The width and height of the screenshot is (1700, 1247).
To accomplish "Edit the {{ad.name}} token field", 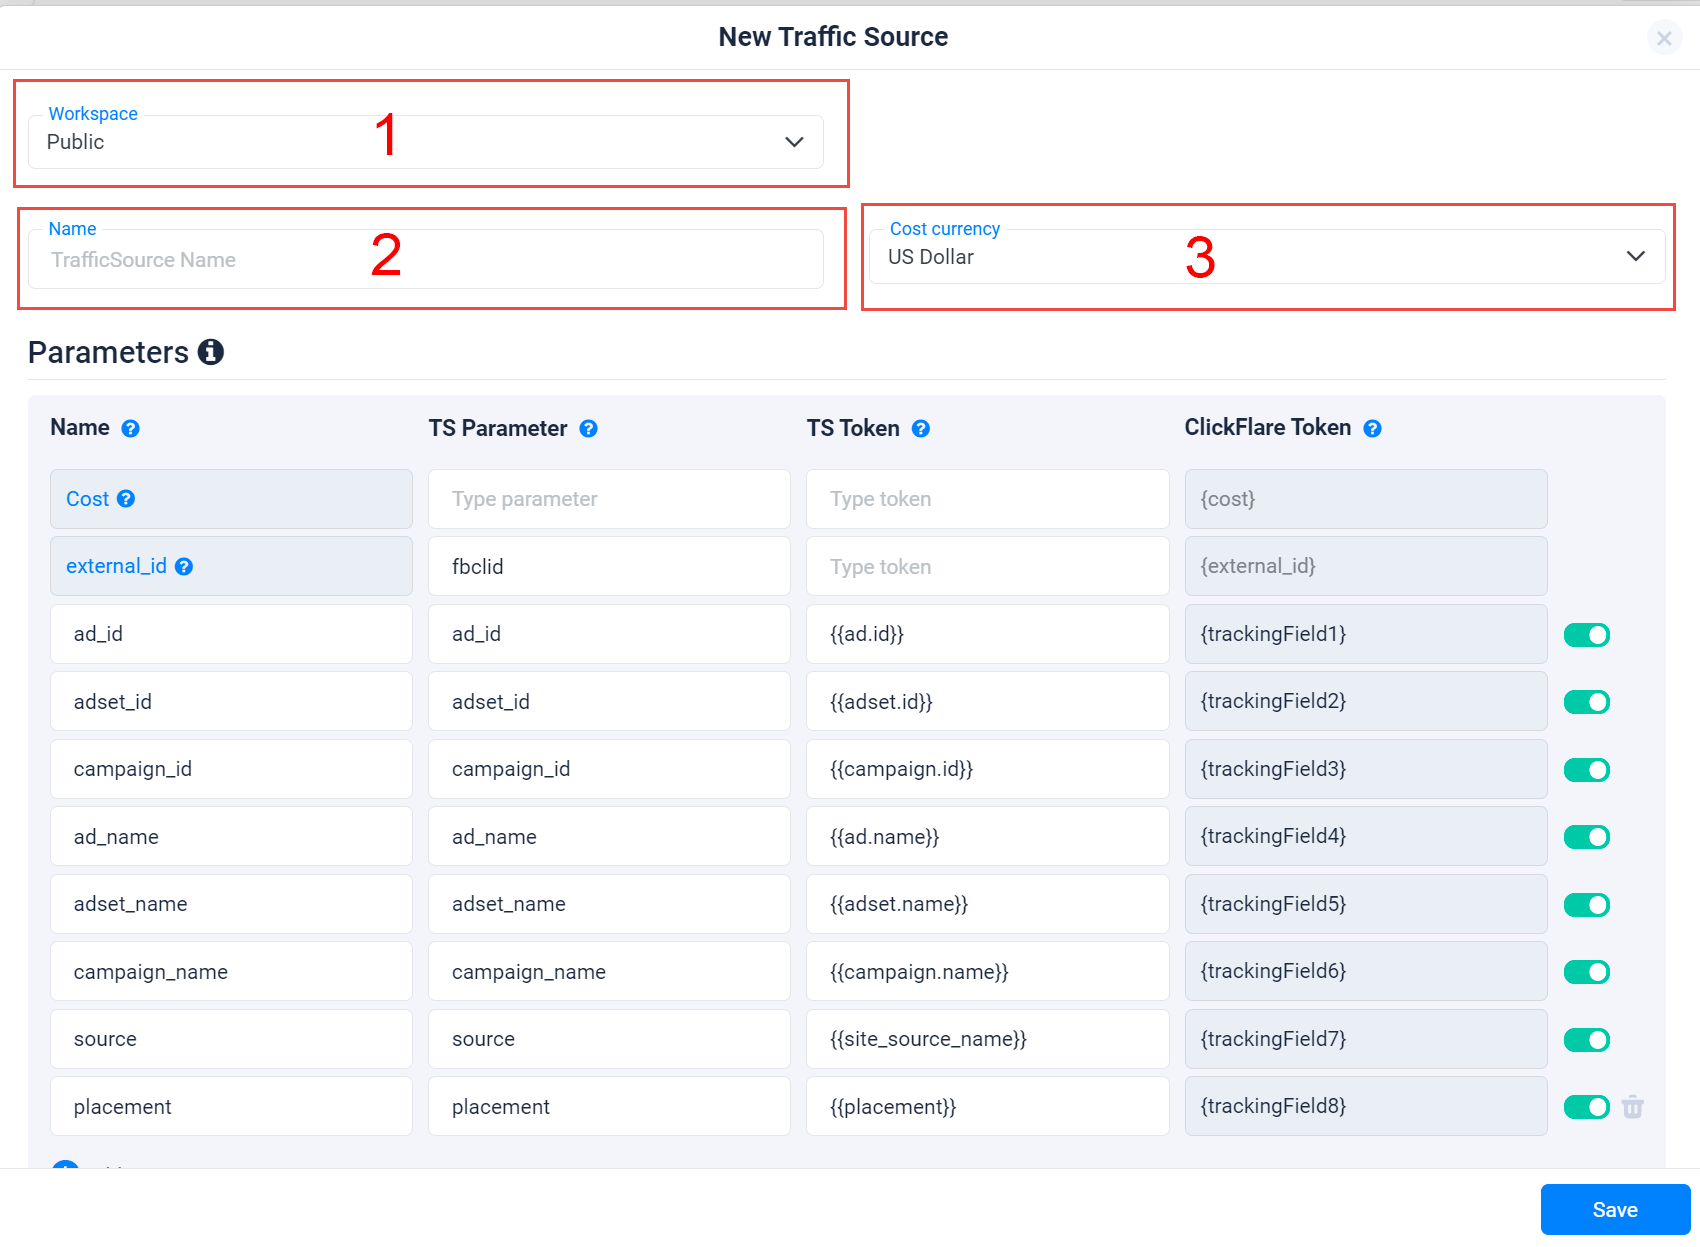I will [x=987, y=836].
